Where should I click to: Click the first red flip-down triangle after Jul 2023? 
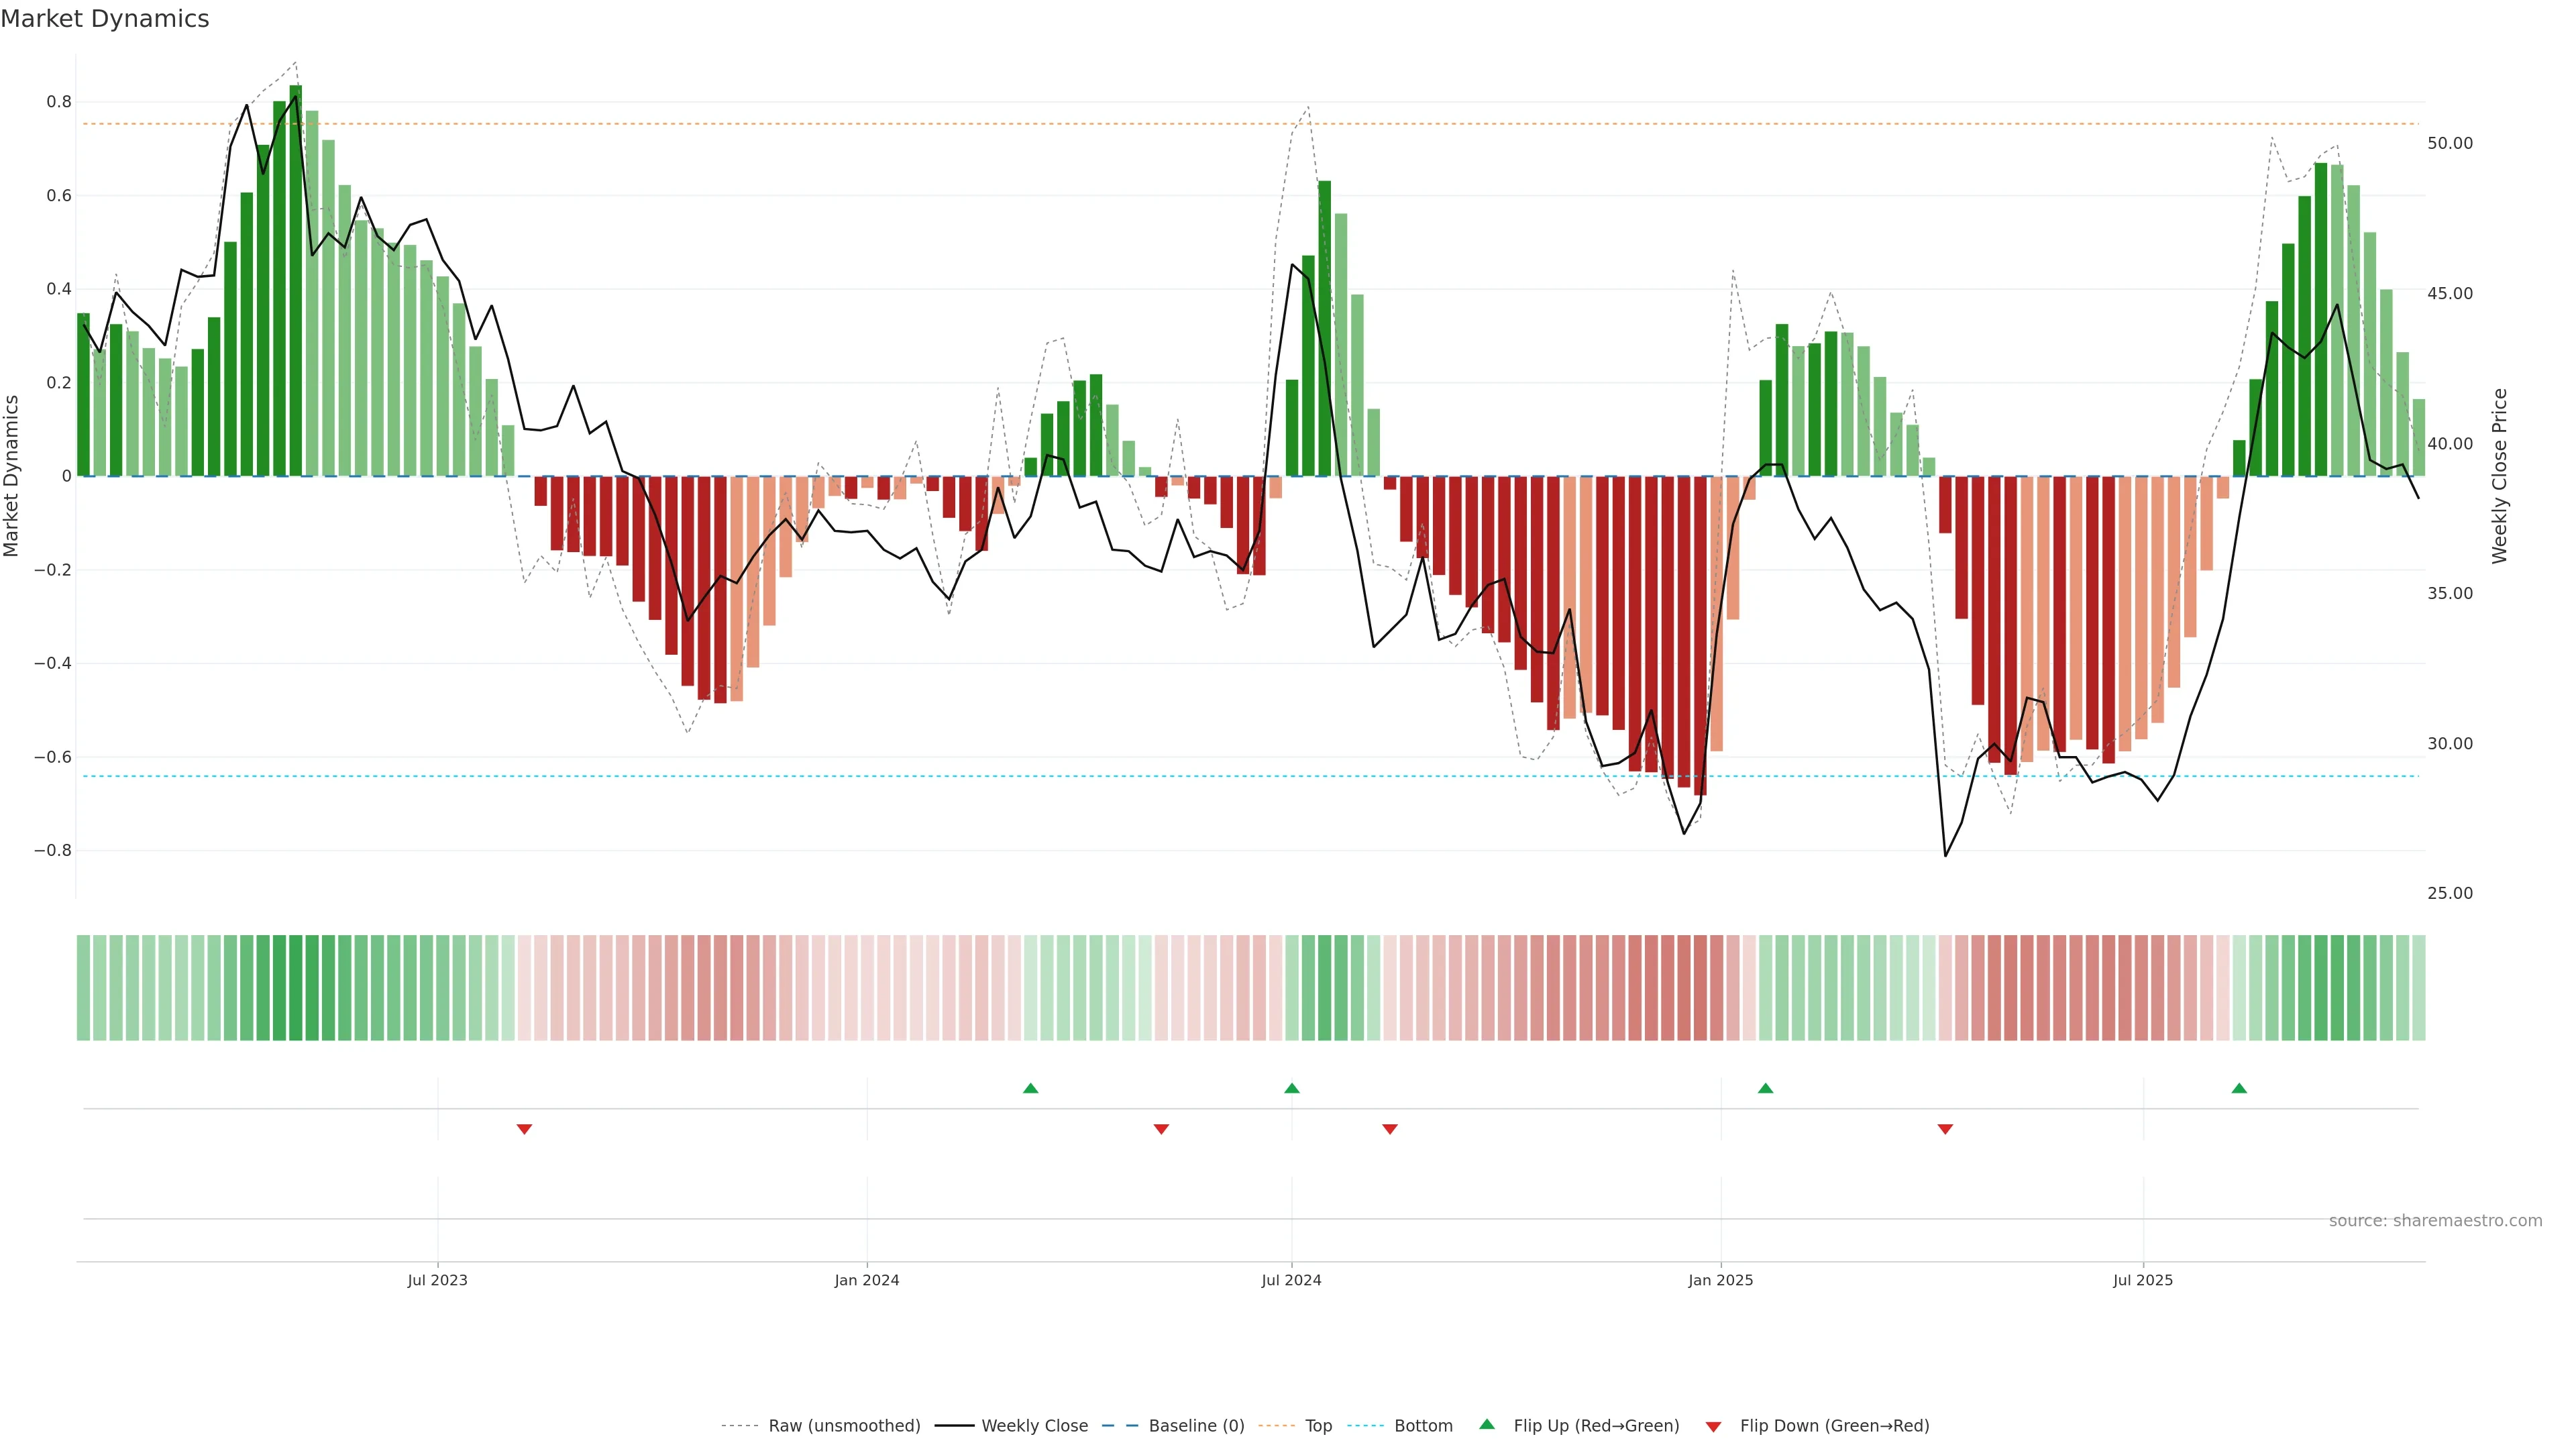524,1129
